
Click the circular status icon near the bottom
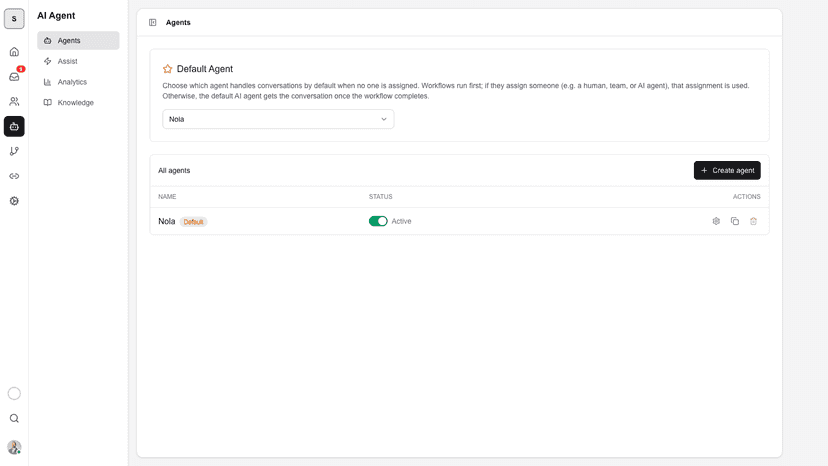pyautogui.click(x=14, y=394)
